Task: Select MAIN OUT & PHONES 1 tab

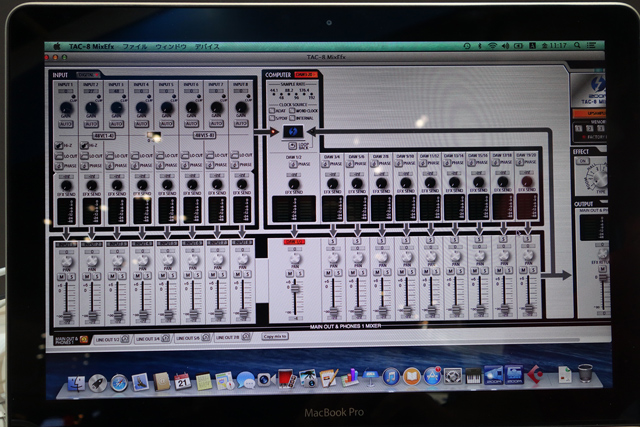Action: [x=71, y=340]
